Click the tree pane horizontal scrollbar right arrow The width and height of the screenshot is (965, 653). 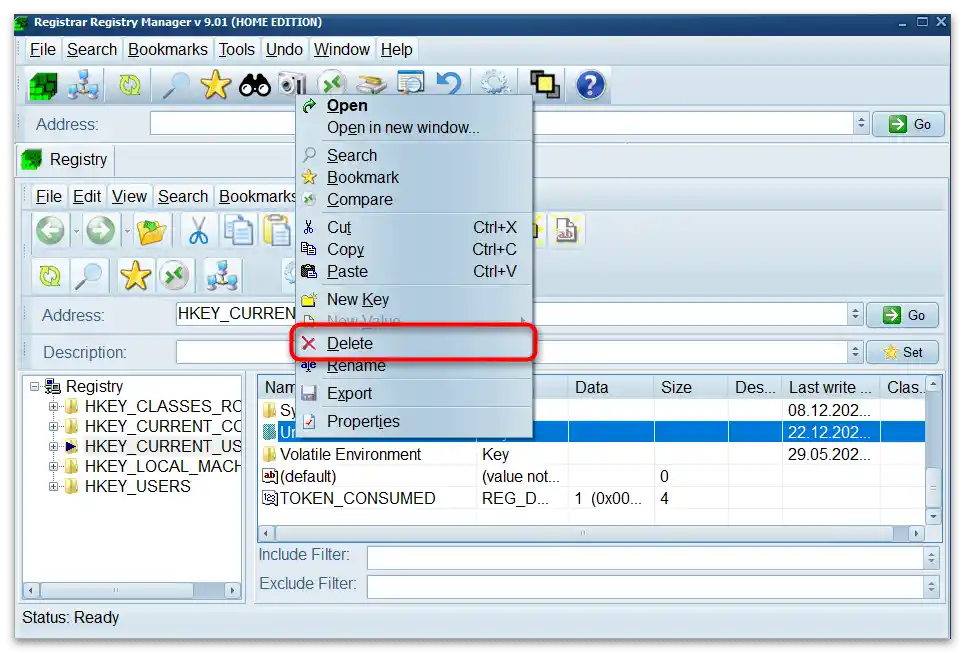pyautogui.click(x=232, y=590)
